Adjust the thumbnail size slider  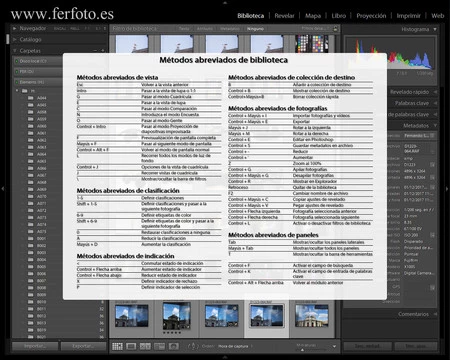pos(302,349)
